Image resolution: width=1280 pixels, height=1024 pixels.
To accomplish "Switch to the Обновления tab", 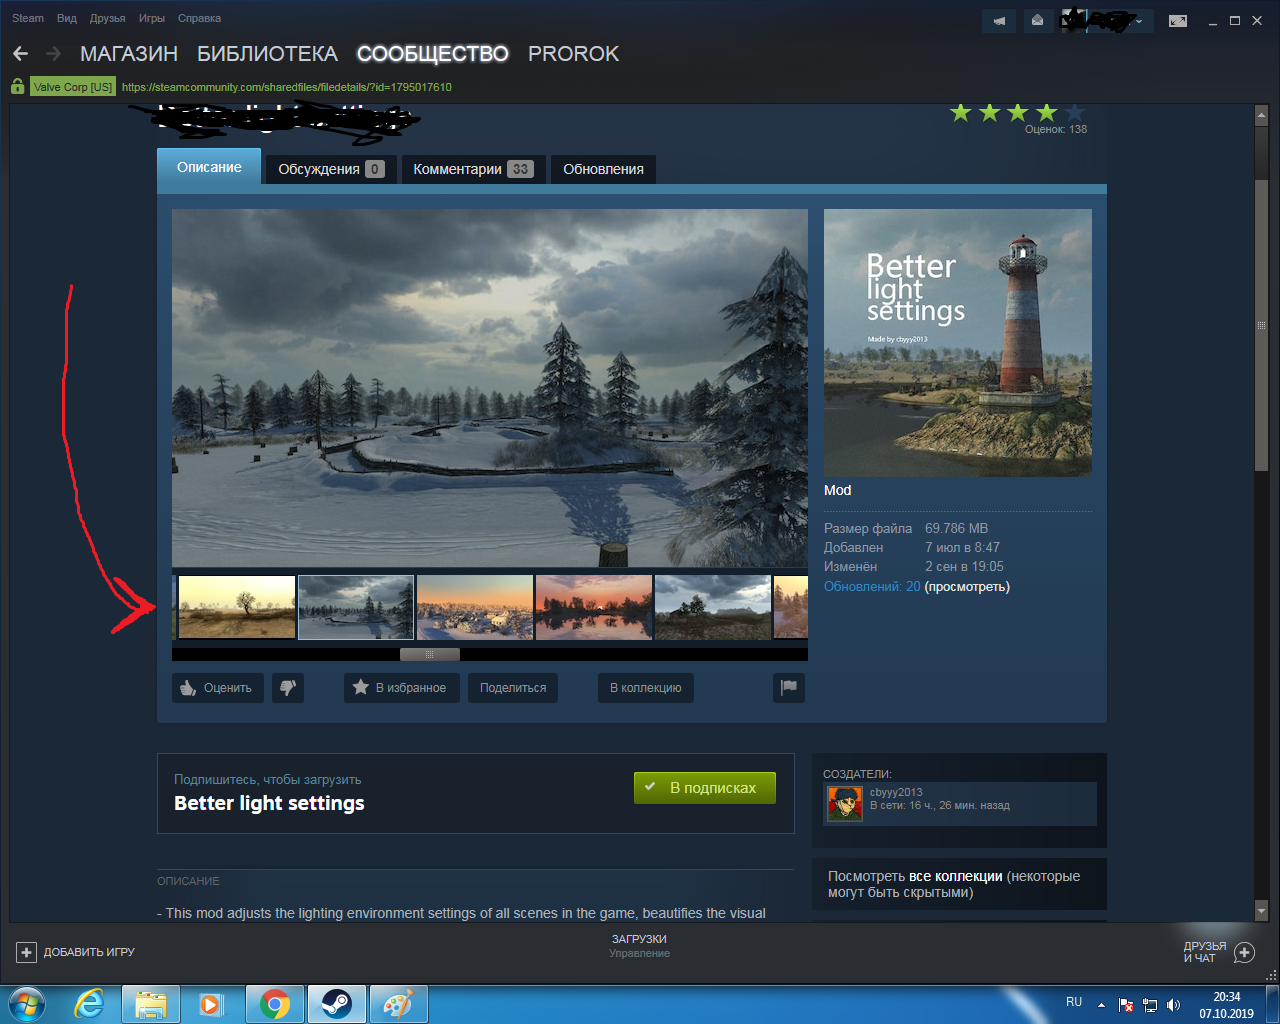I will point(603,169).
